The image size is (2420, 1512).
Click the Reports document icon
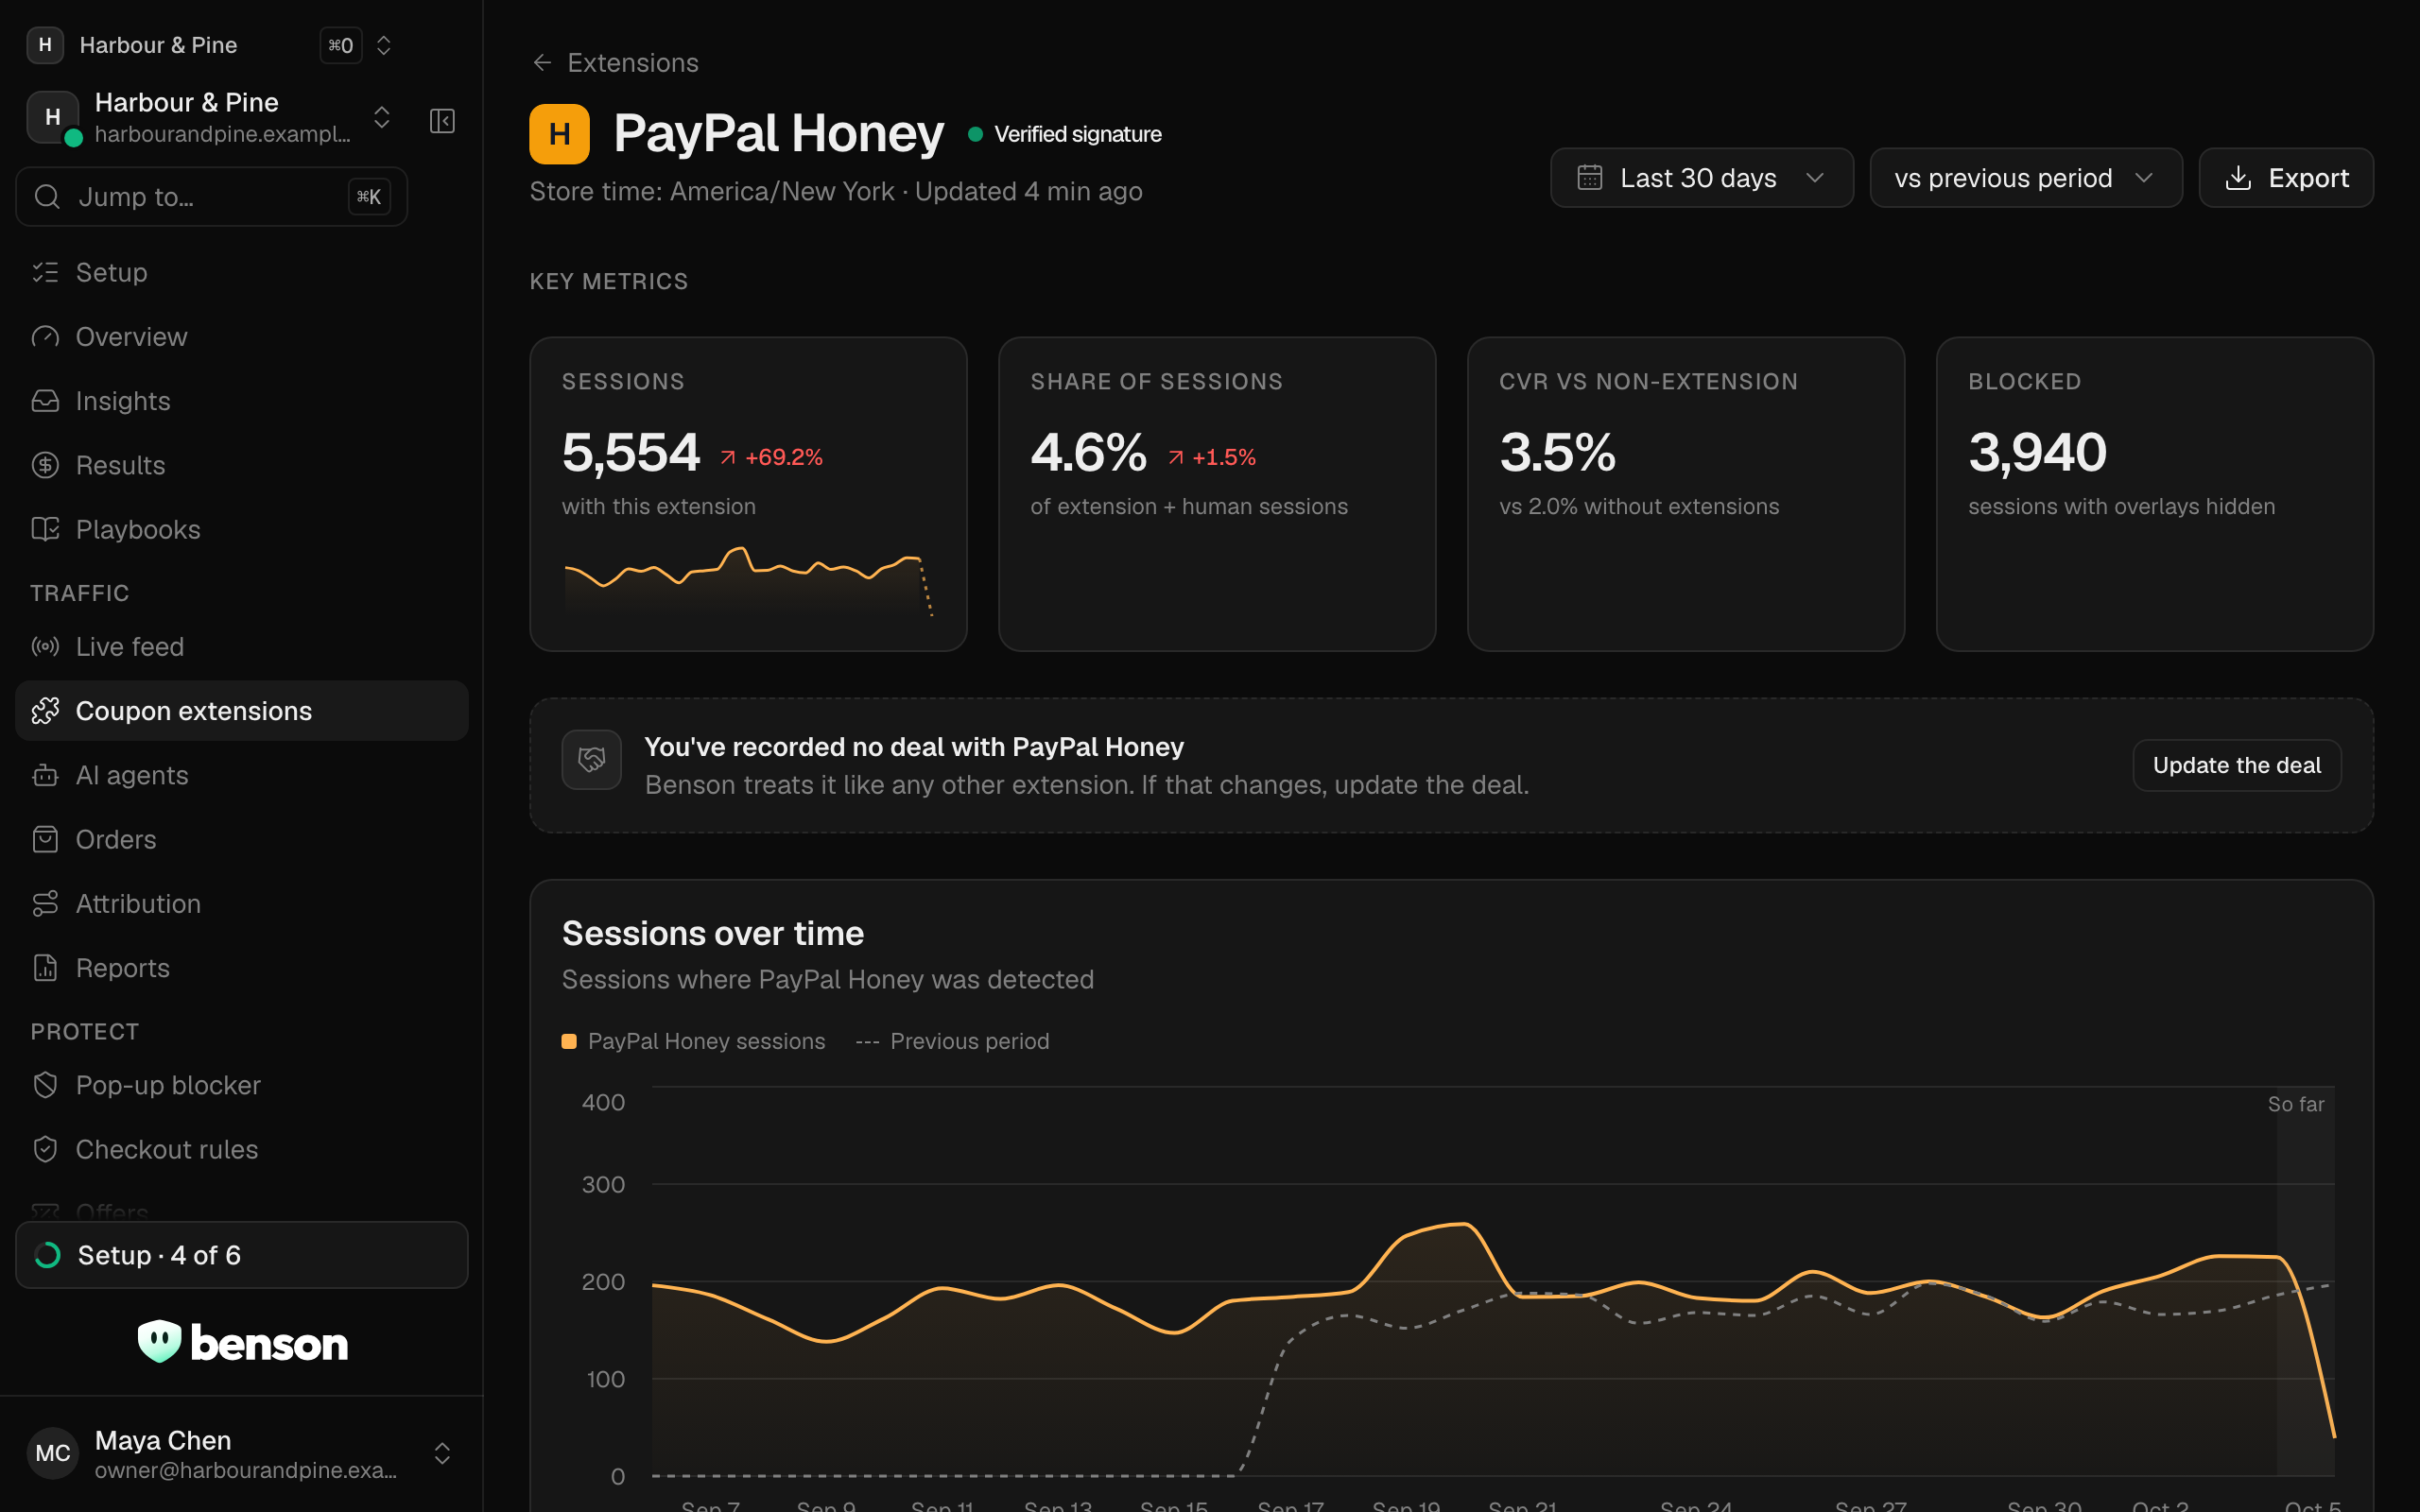click(45, 968)
